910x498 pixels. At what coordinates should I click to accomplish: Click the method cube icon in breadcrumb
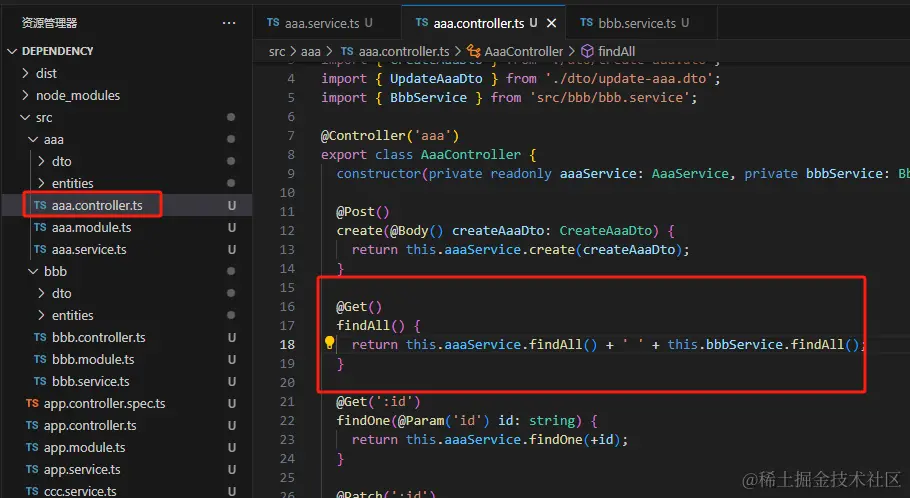[x=587, y=52]
